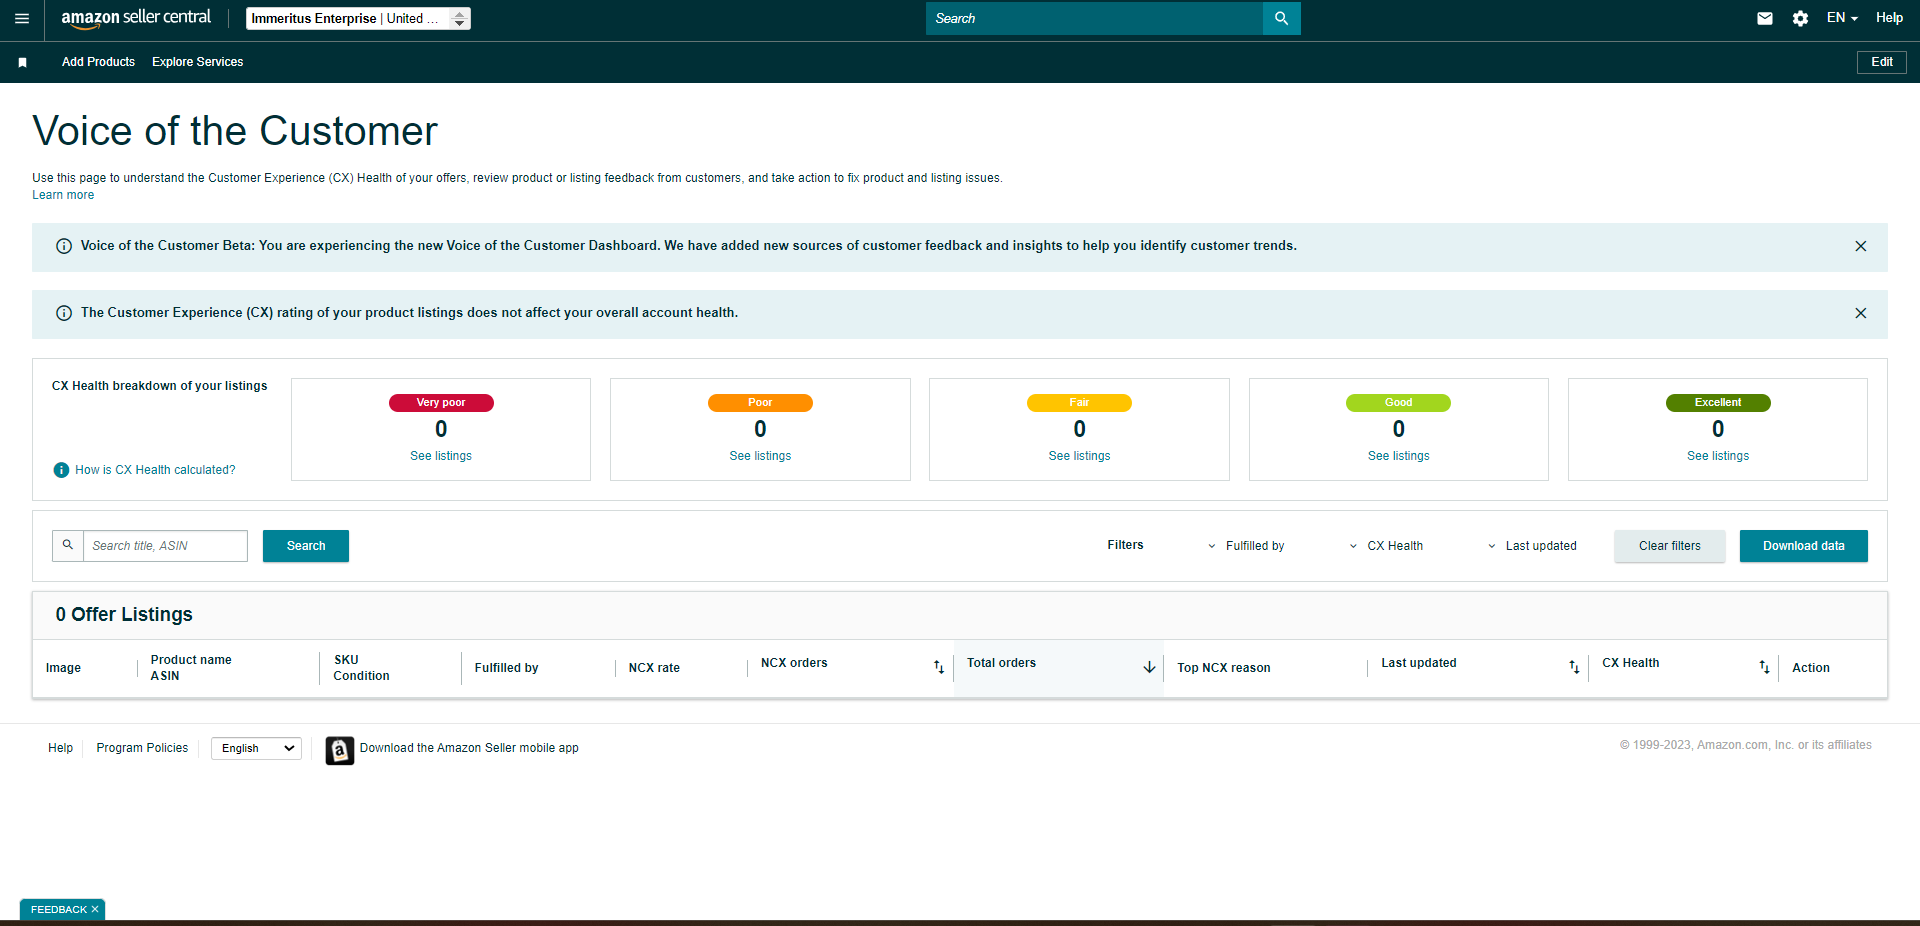This screenshot has height=926, width=1920.
Task: See listings under Excellent
Action: tap(1718, 456)
